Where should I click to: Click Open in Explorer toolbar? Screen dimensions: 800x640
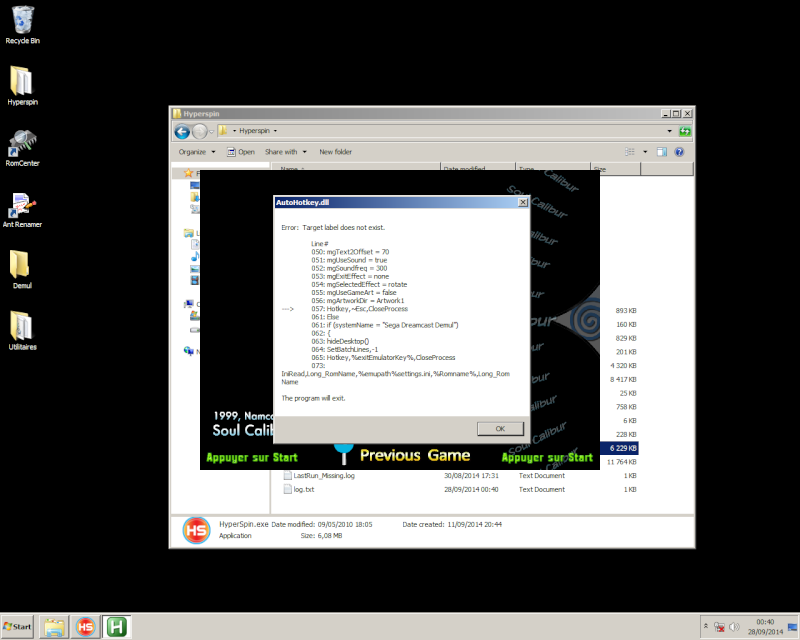tap(241, 152)
